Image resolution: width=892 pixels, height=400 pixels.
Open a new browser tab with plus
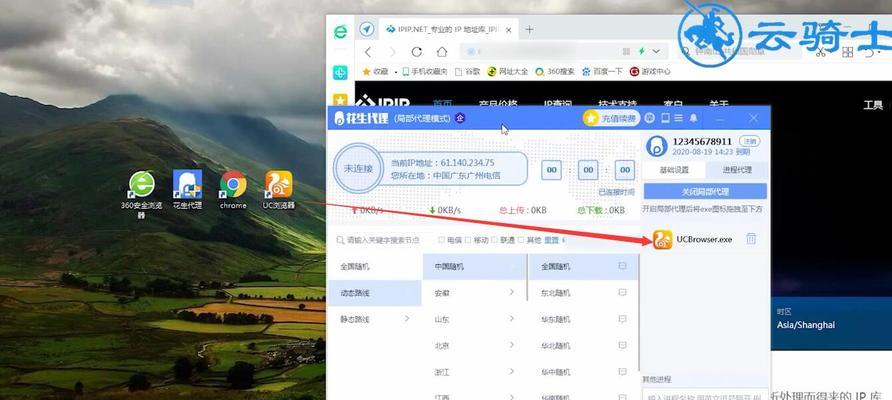pos(529,30)
